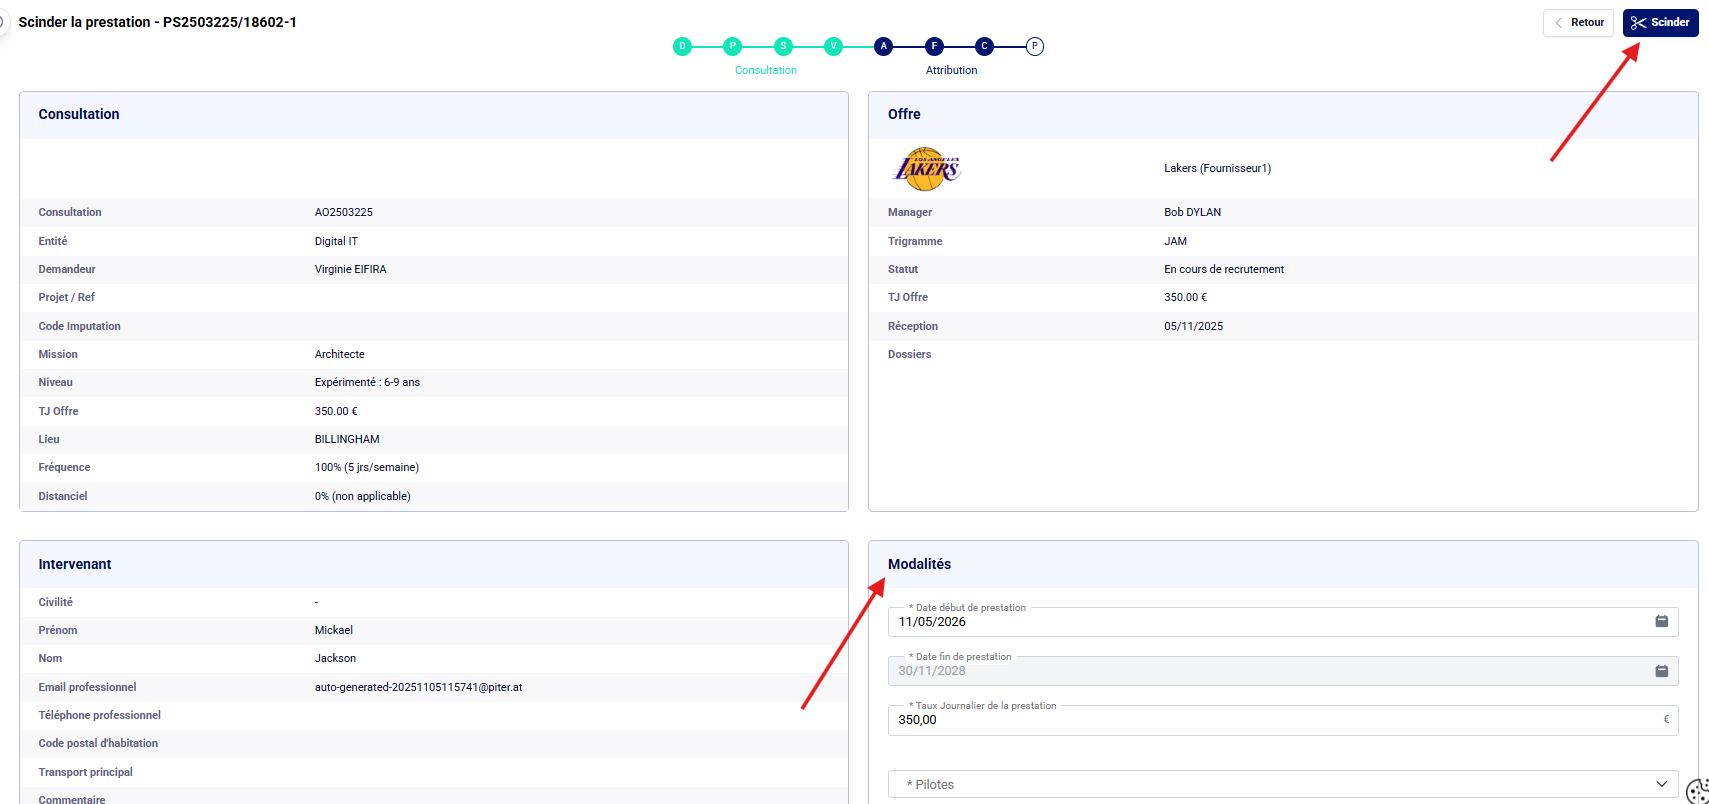Screen dimensions: 1709x804
Task: Select reception date 05/11/2025
Action: (x=1193, y=326)
